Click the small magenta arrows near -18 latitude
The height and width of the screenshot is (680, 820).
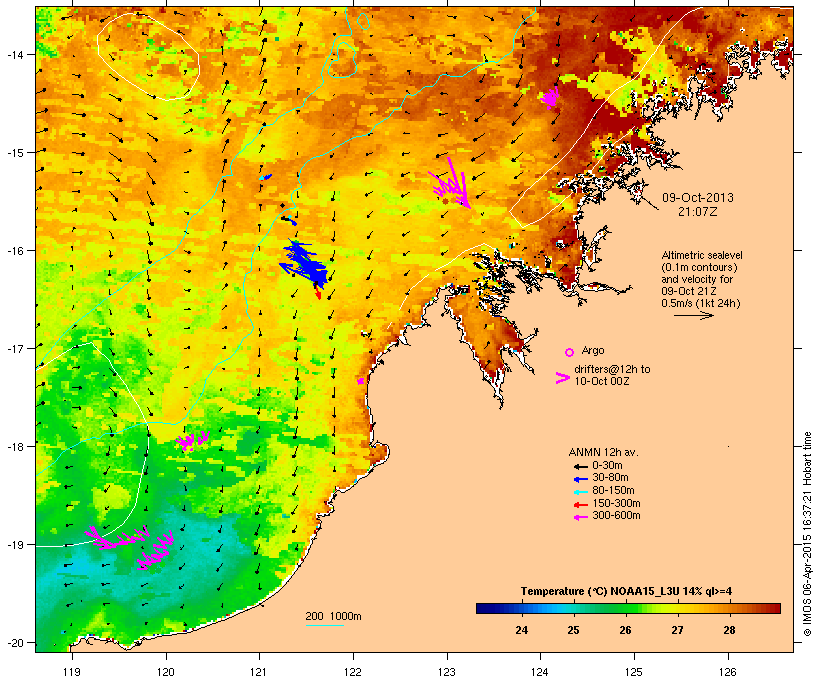point(192,440)
